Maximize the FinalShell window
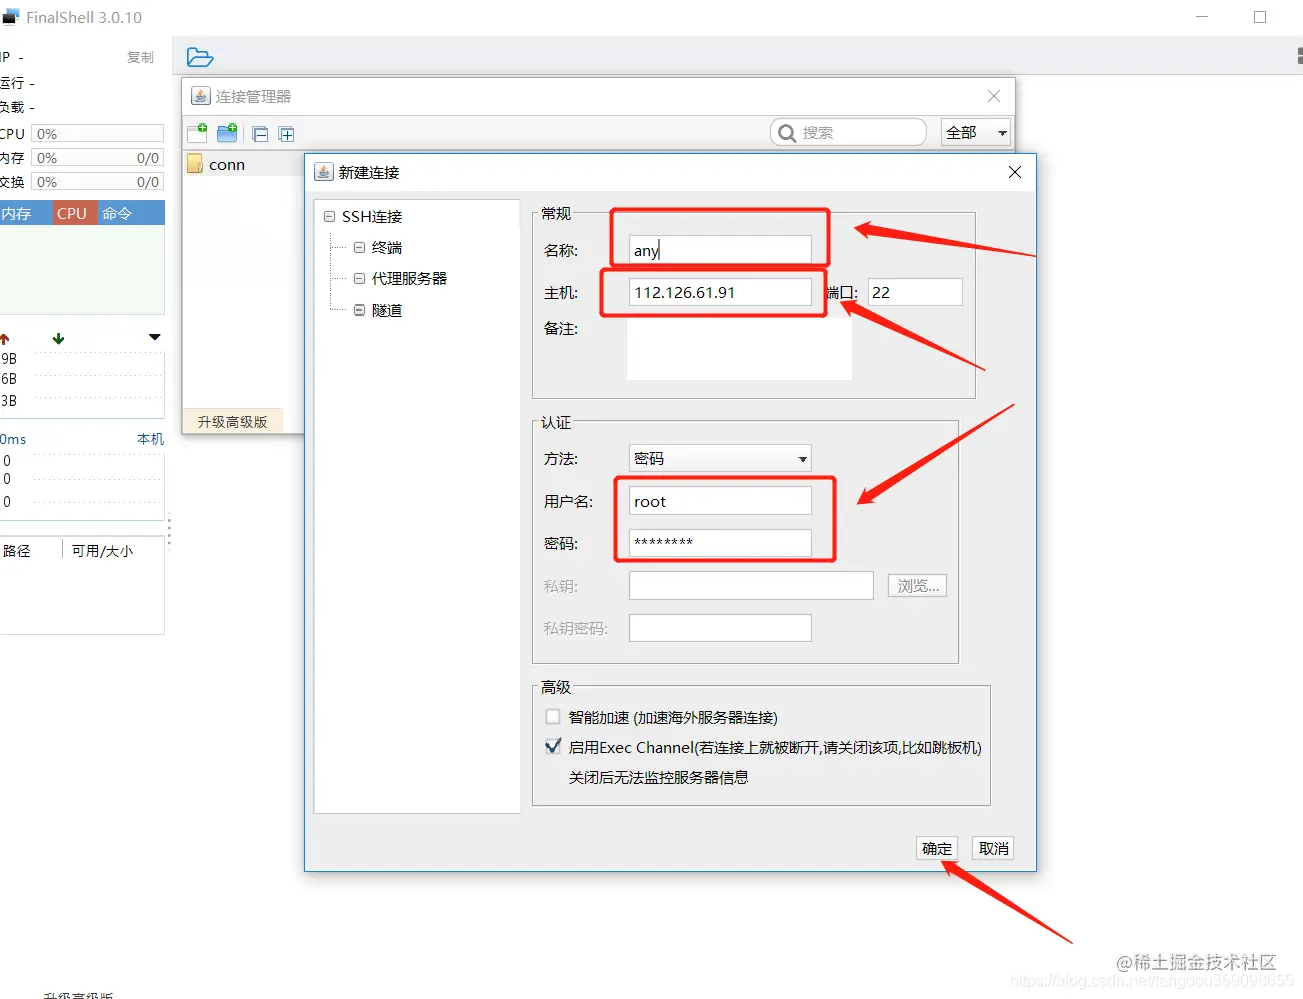 coord(1260,17)
